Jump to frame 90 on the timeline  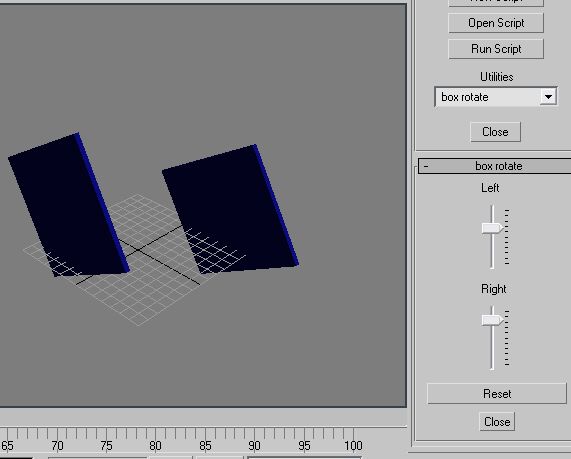(x=254, y=446)
